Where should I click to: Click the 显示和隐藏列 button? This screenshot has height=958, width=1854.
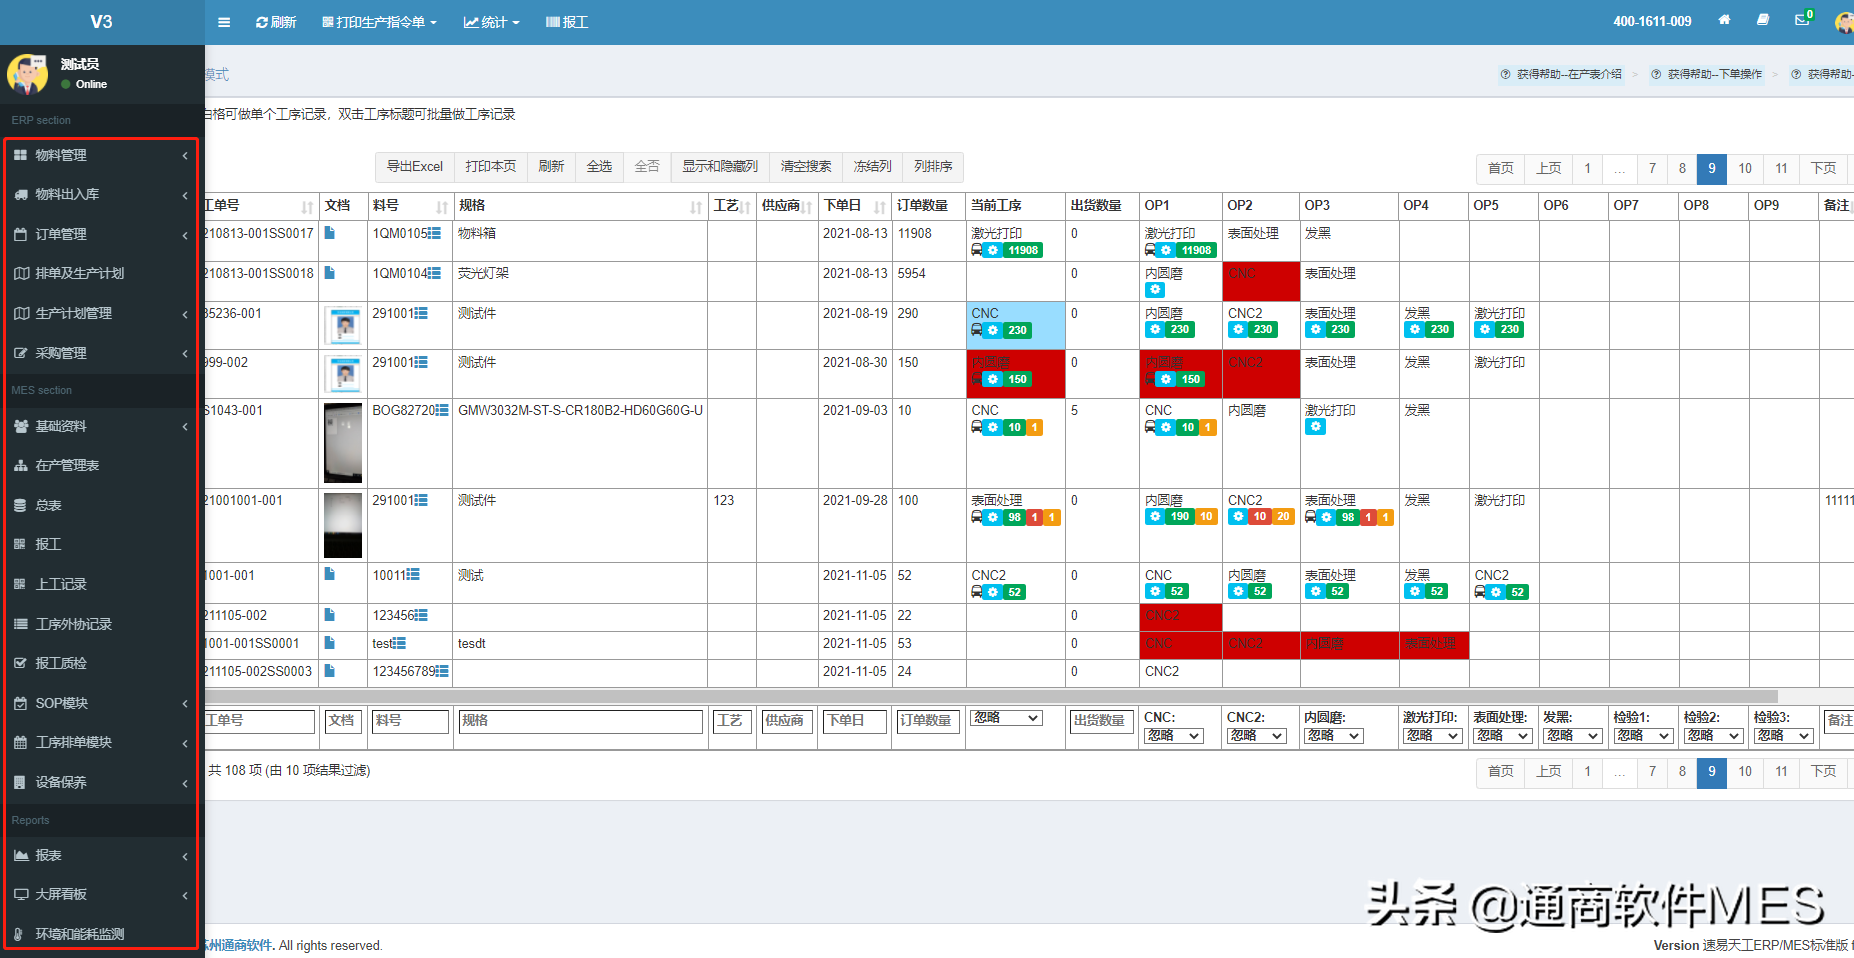coord(720,167)
